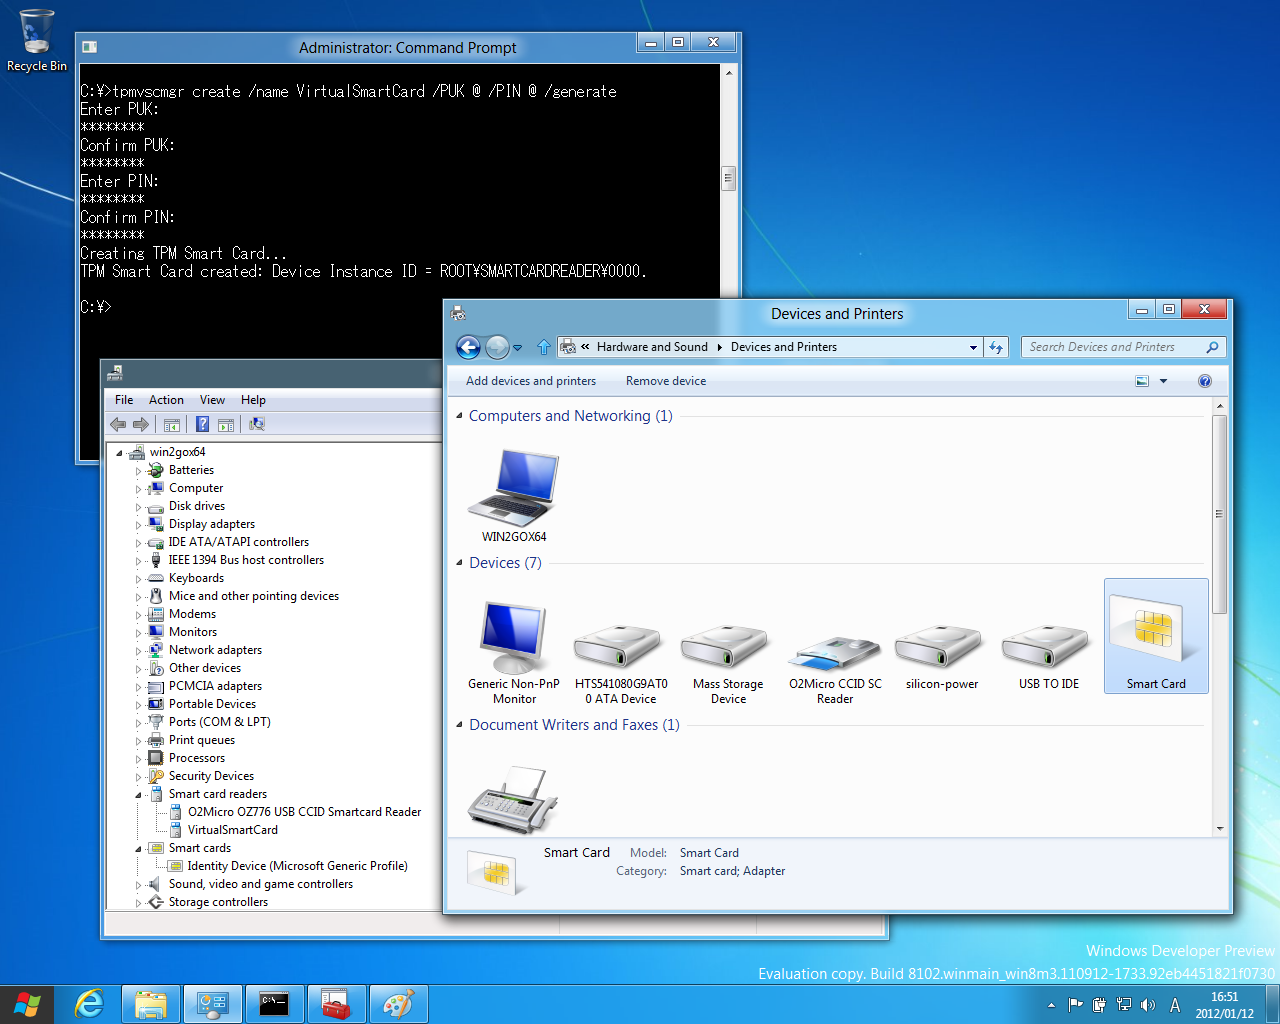Open the Help menu in Device Manager
The image size is (1280, 1024).
(x=253, y=400)
